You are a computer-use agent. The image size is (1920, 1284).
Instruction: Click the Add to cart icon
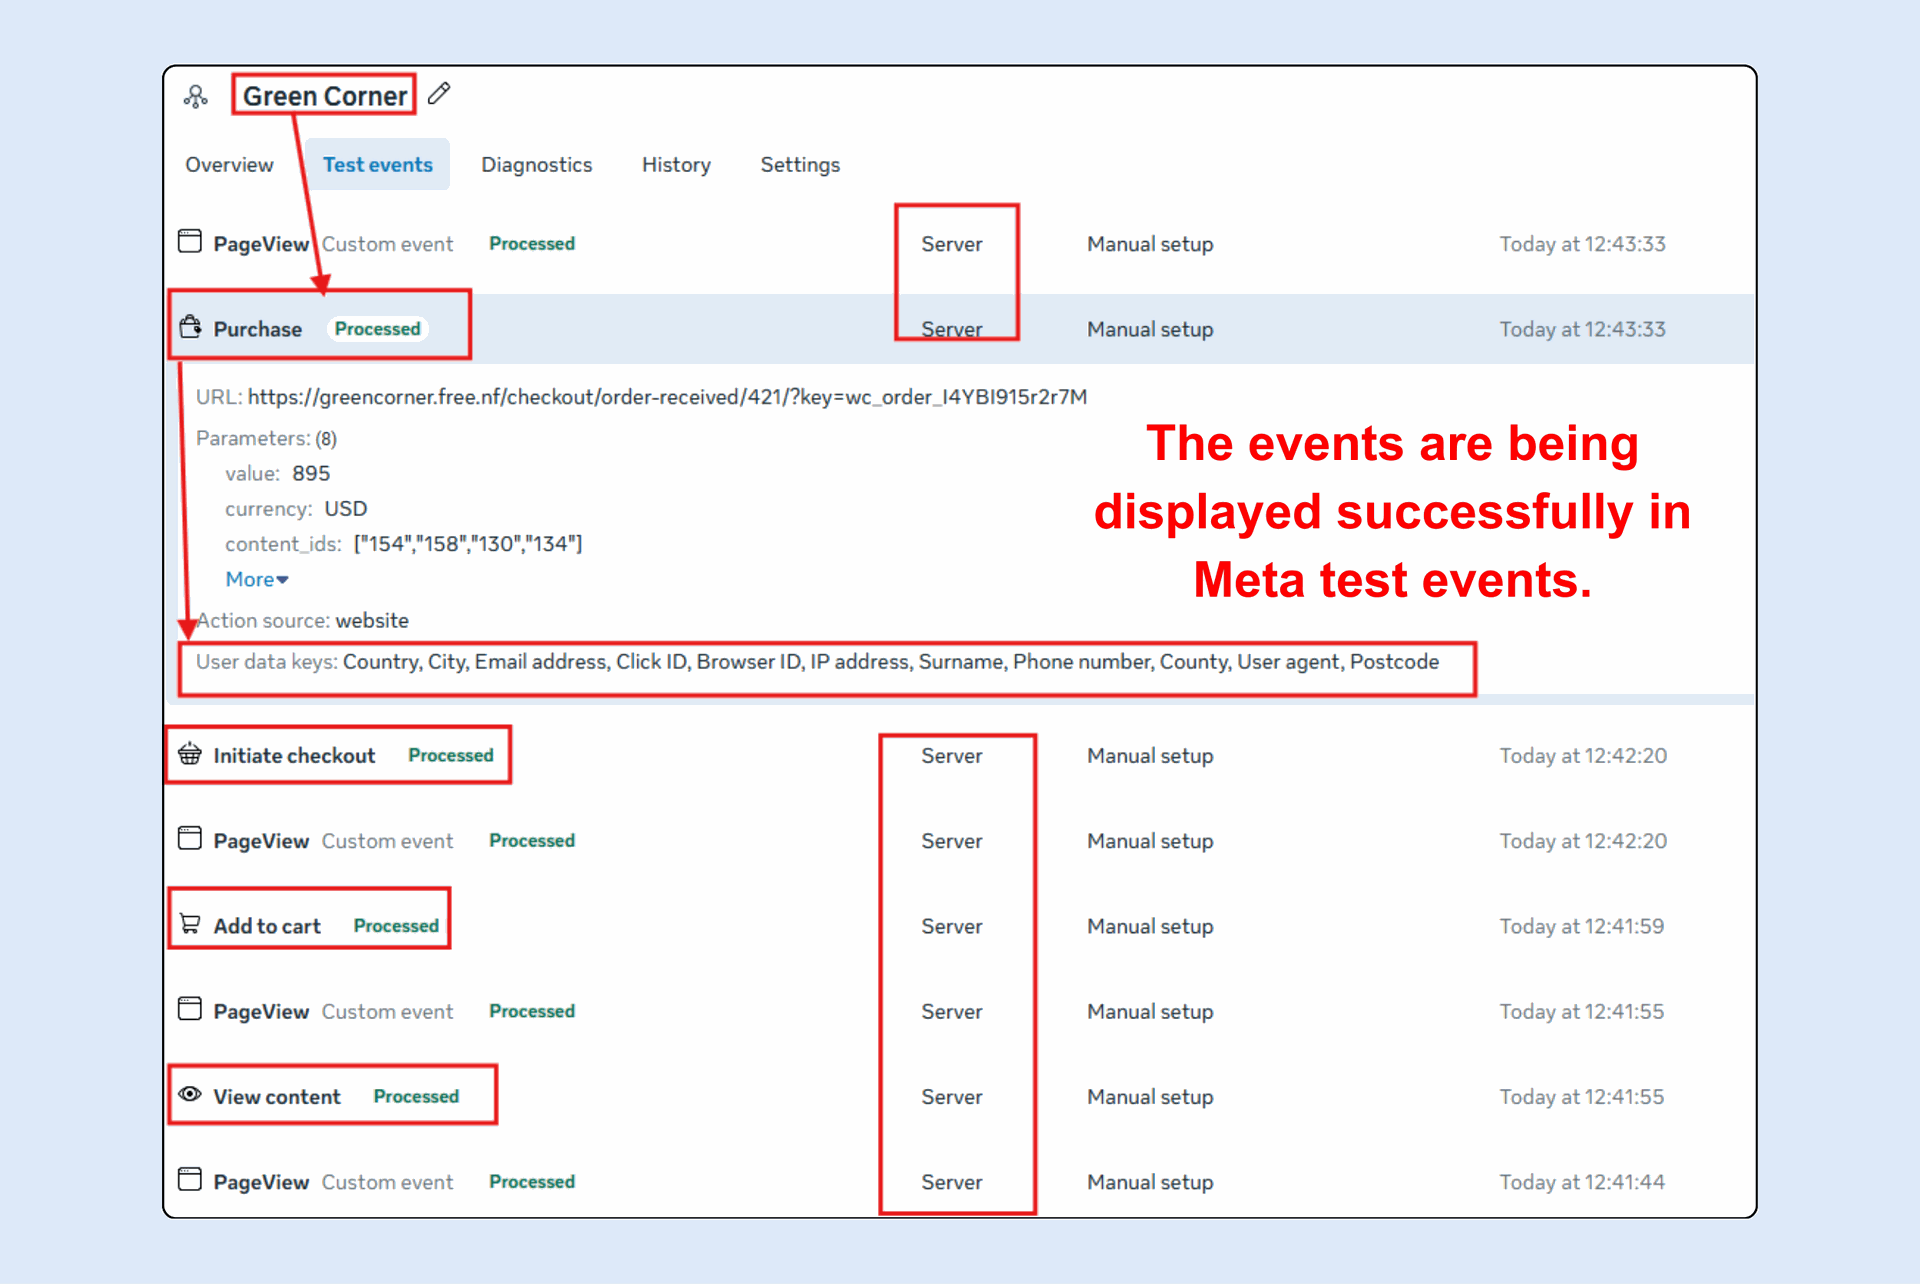coord(190,924)
